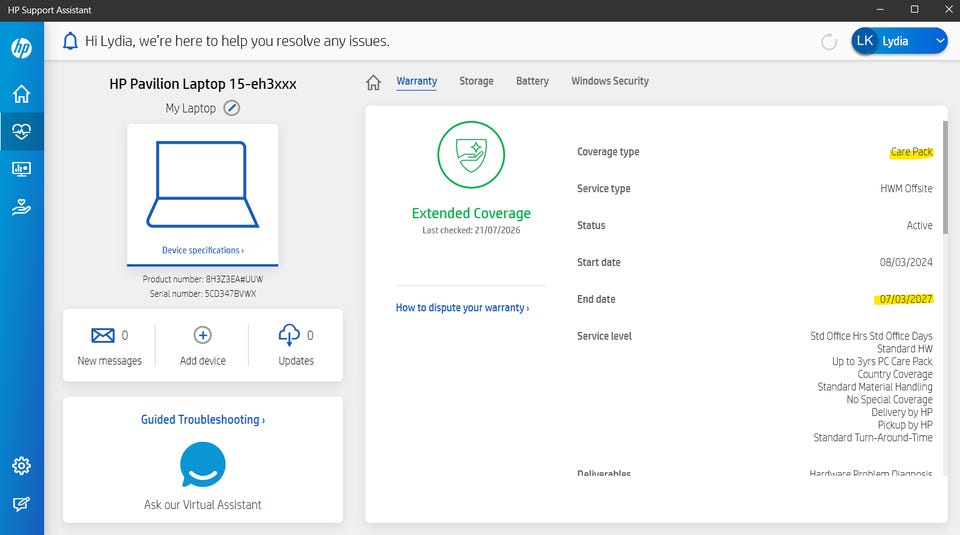This screenshot has width=960, height=535.
Task: Click the Pickup by HP line
Action: (x=905, y=425)
